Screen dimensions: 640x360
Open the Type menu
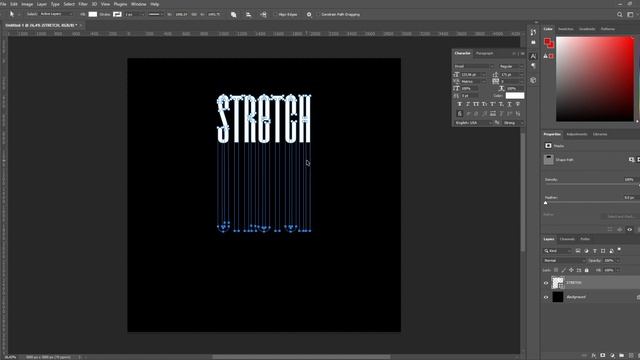pyautogui.click(x=55, y=4)
